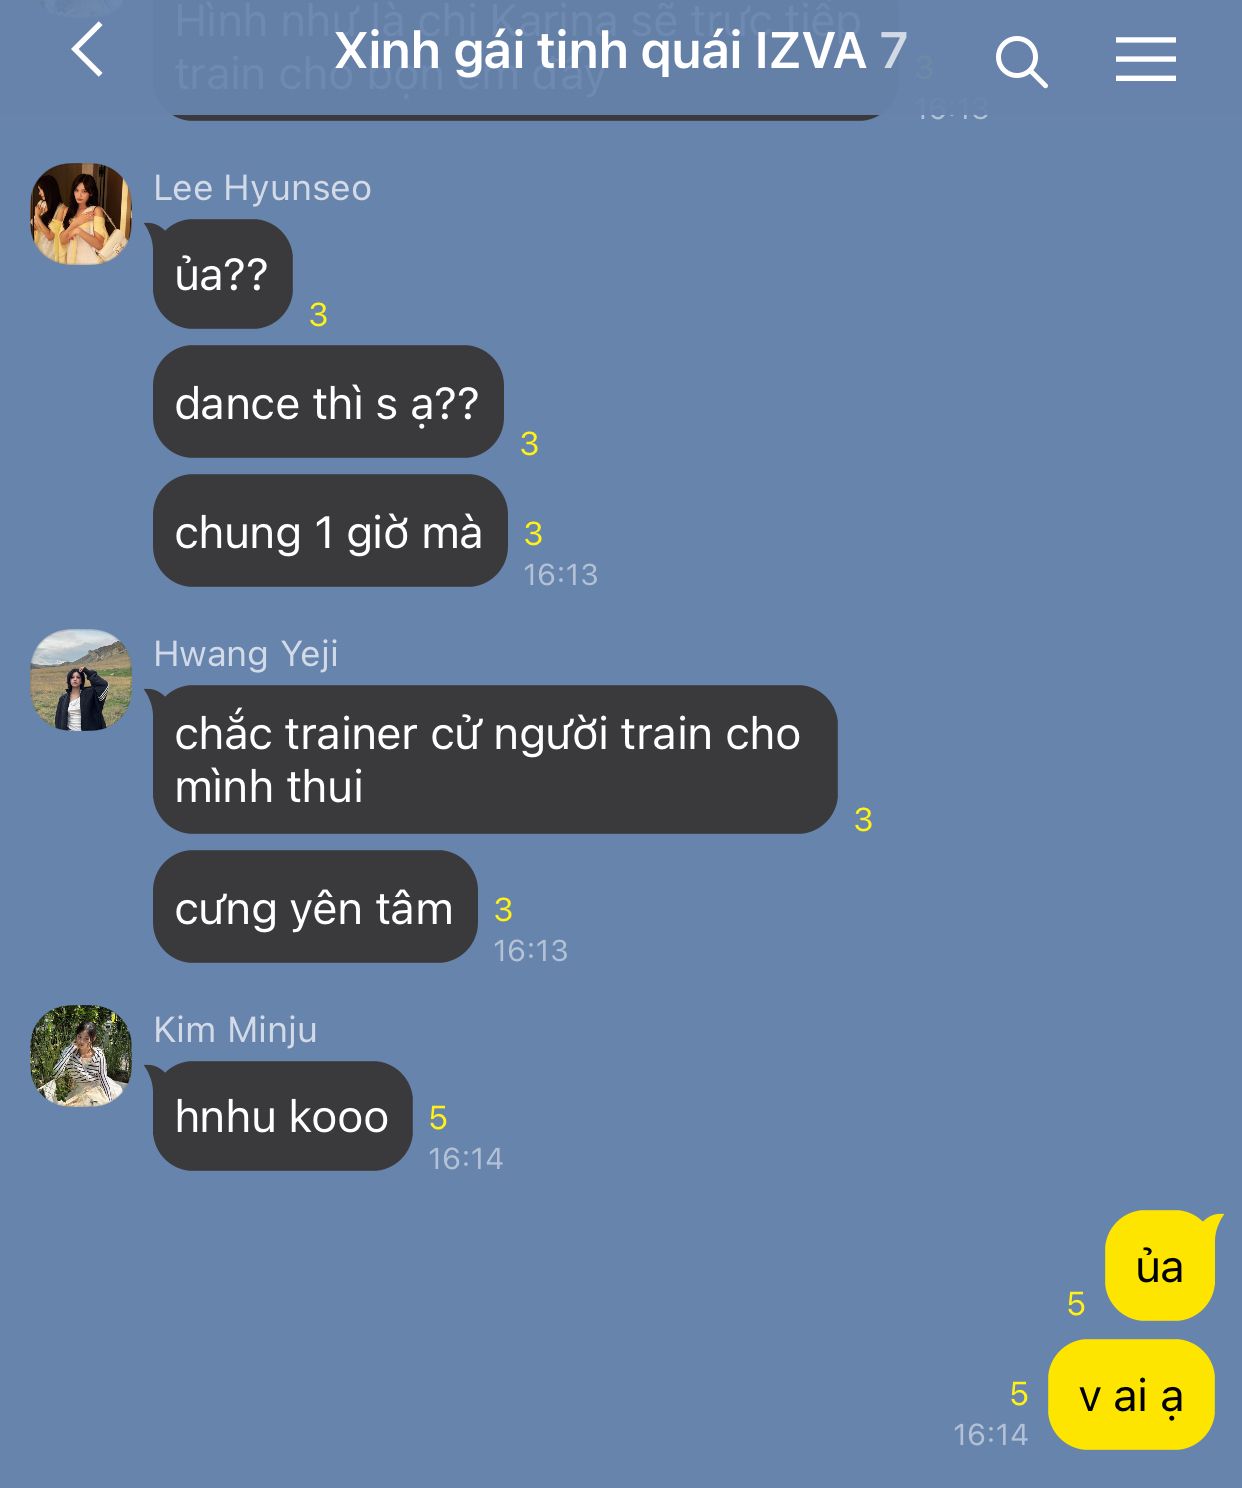Select the message 'hnhu kooo'

282,1116
